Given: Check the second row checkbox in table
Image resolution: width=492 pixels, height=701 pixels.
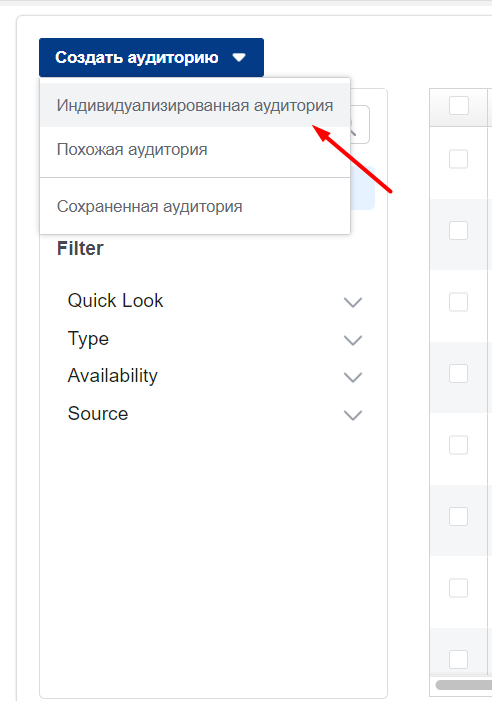Looking at the screenshot, I should (x=458, y=231).
